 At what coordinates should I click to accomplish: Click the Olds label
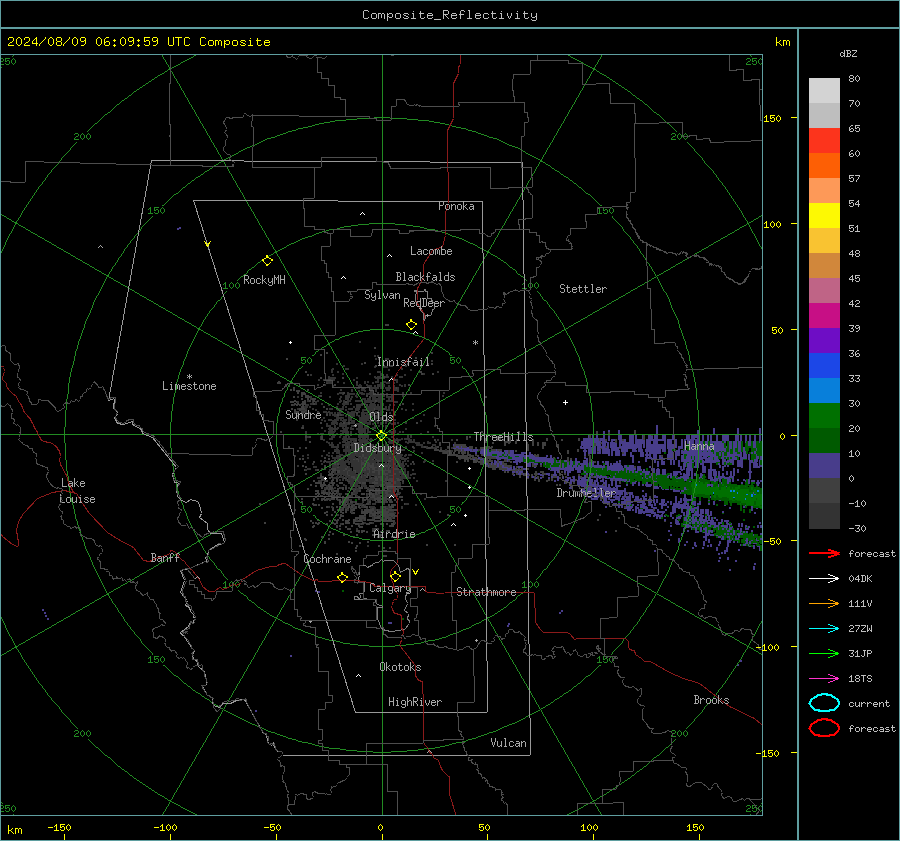(381, 417)
